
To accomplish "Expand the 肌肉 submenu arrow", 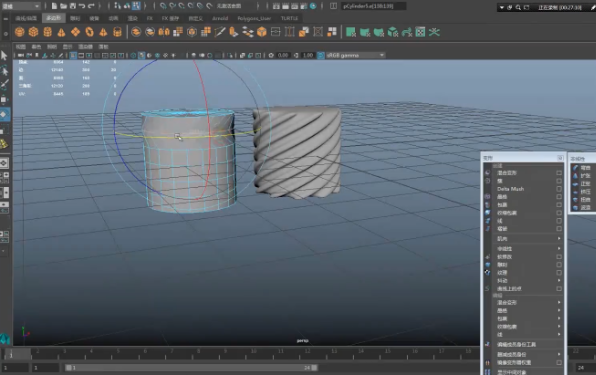I will pos(559,239).
